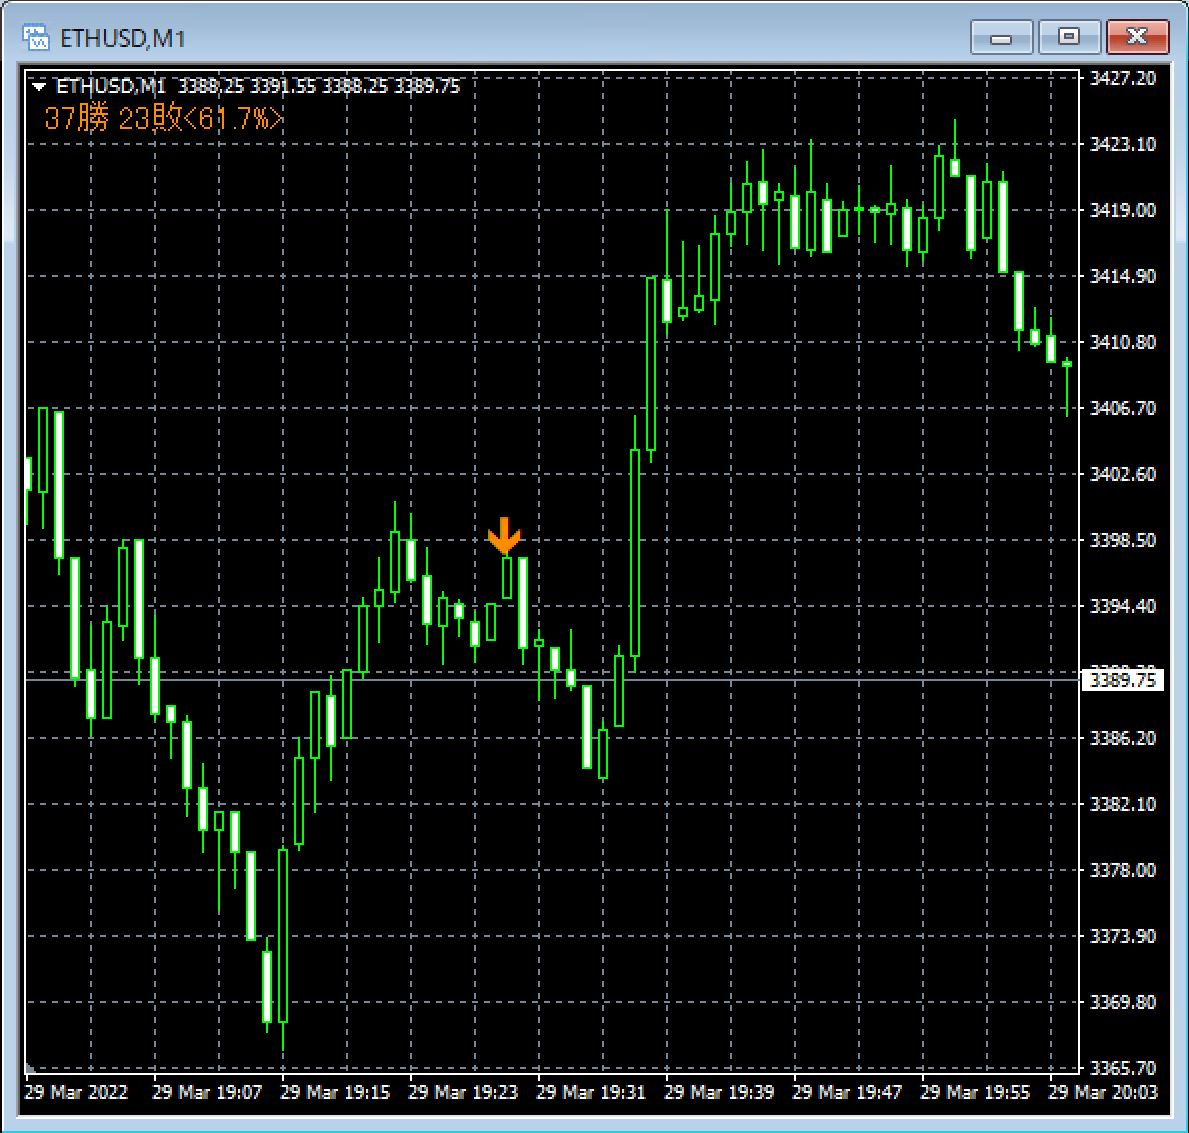Maximize the ETHUSD,M1 chart window

pyautogui.click(x=1069, y=37)
